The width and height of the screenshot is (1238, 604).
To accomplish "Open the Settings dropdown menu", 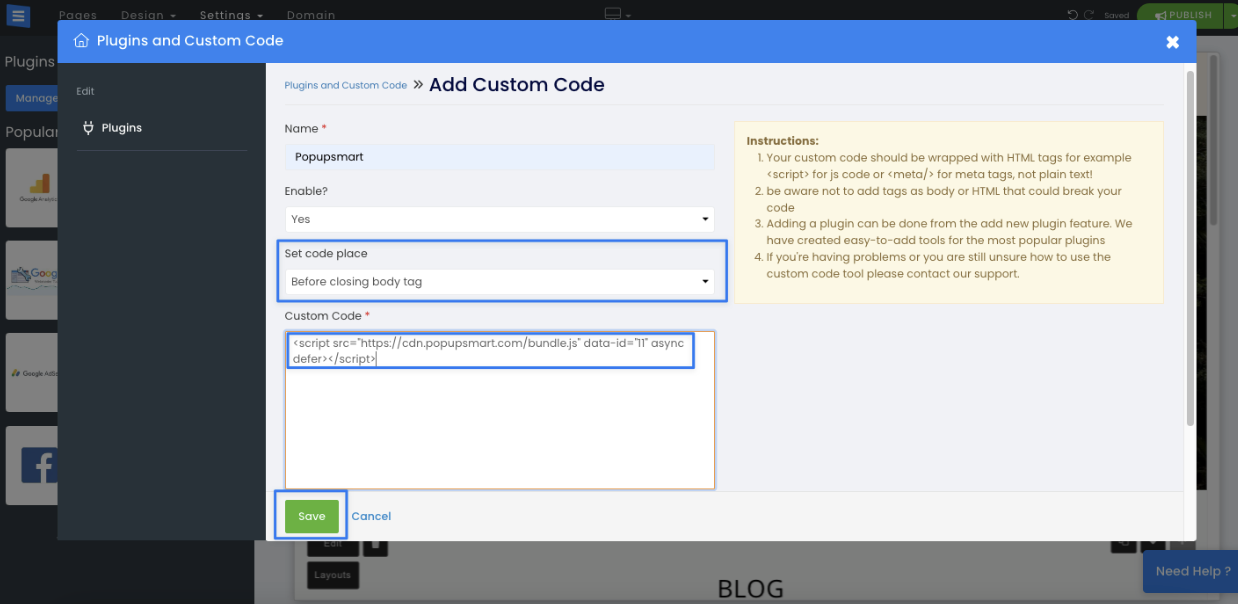I will tap(231, 15).
